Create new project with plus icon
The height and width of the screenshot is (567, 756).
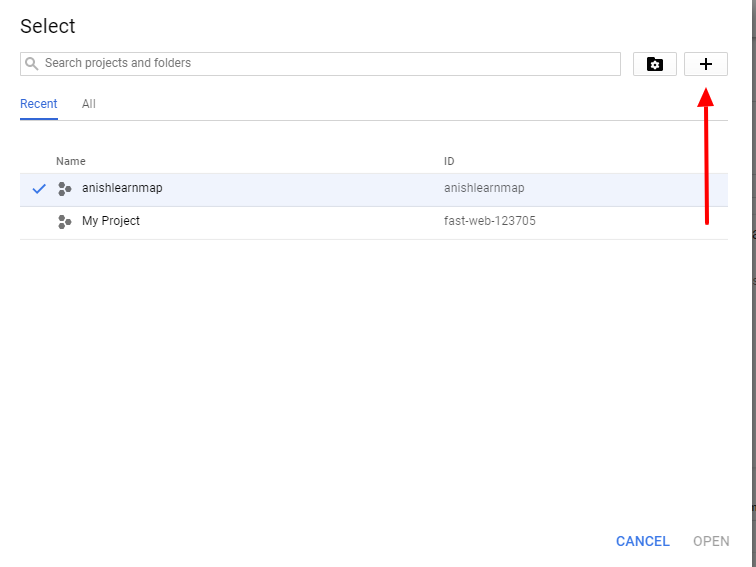click(x=706, y=64)
